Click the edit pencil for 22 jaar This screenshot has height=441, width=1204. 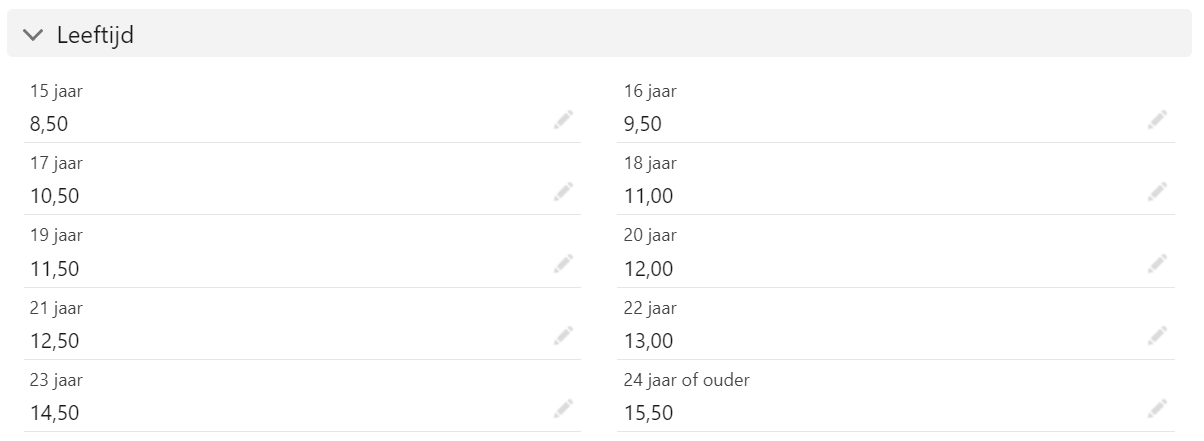1158,336
